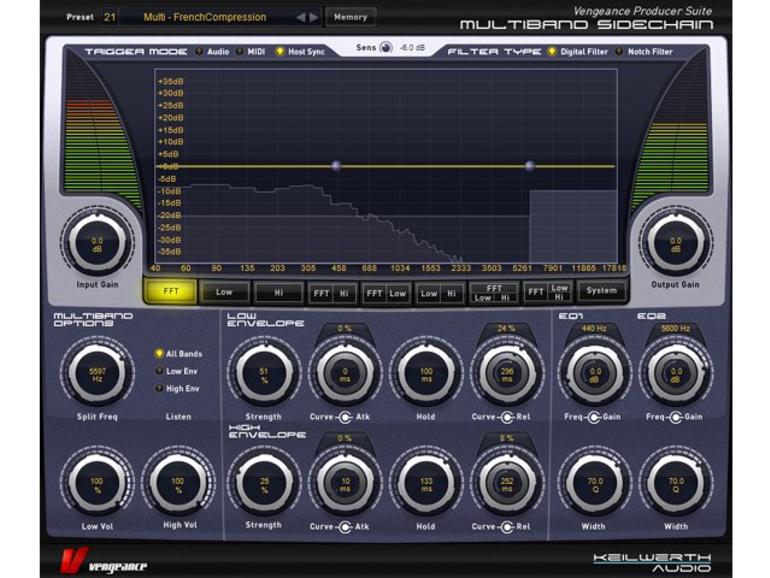Click the -6.0 dB sensitivity value
Image resolution: width=770 pixels, height=578 pixels.
coord(412,48)
